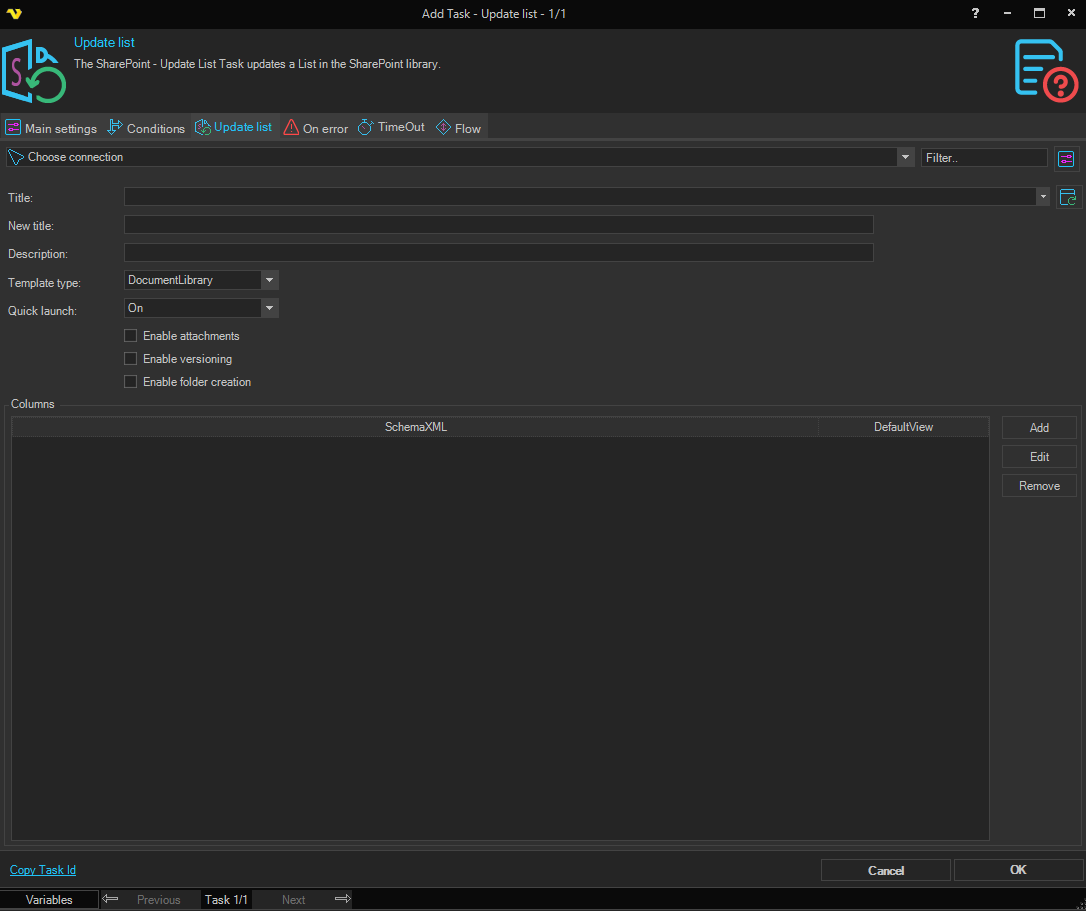Screen dimensions: 1086x911
Task: Open the Quick launch dropdown
Action: [x=269, y=308]
